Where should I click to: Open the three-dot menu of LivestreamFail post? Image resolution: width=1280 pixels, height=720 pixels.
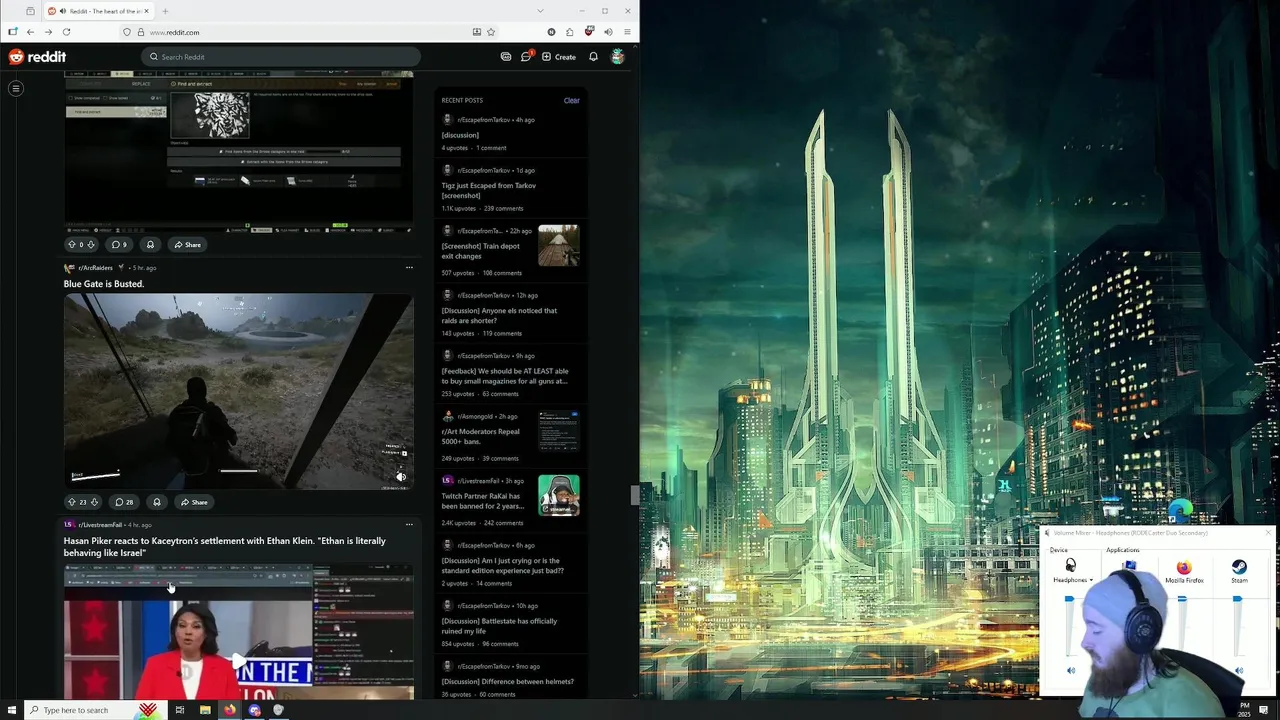[x=409, y=524]
